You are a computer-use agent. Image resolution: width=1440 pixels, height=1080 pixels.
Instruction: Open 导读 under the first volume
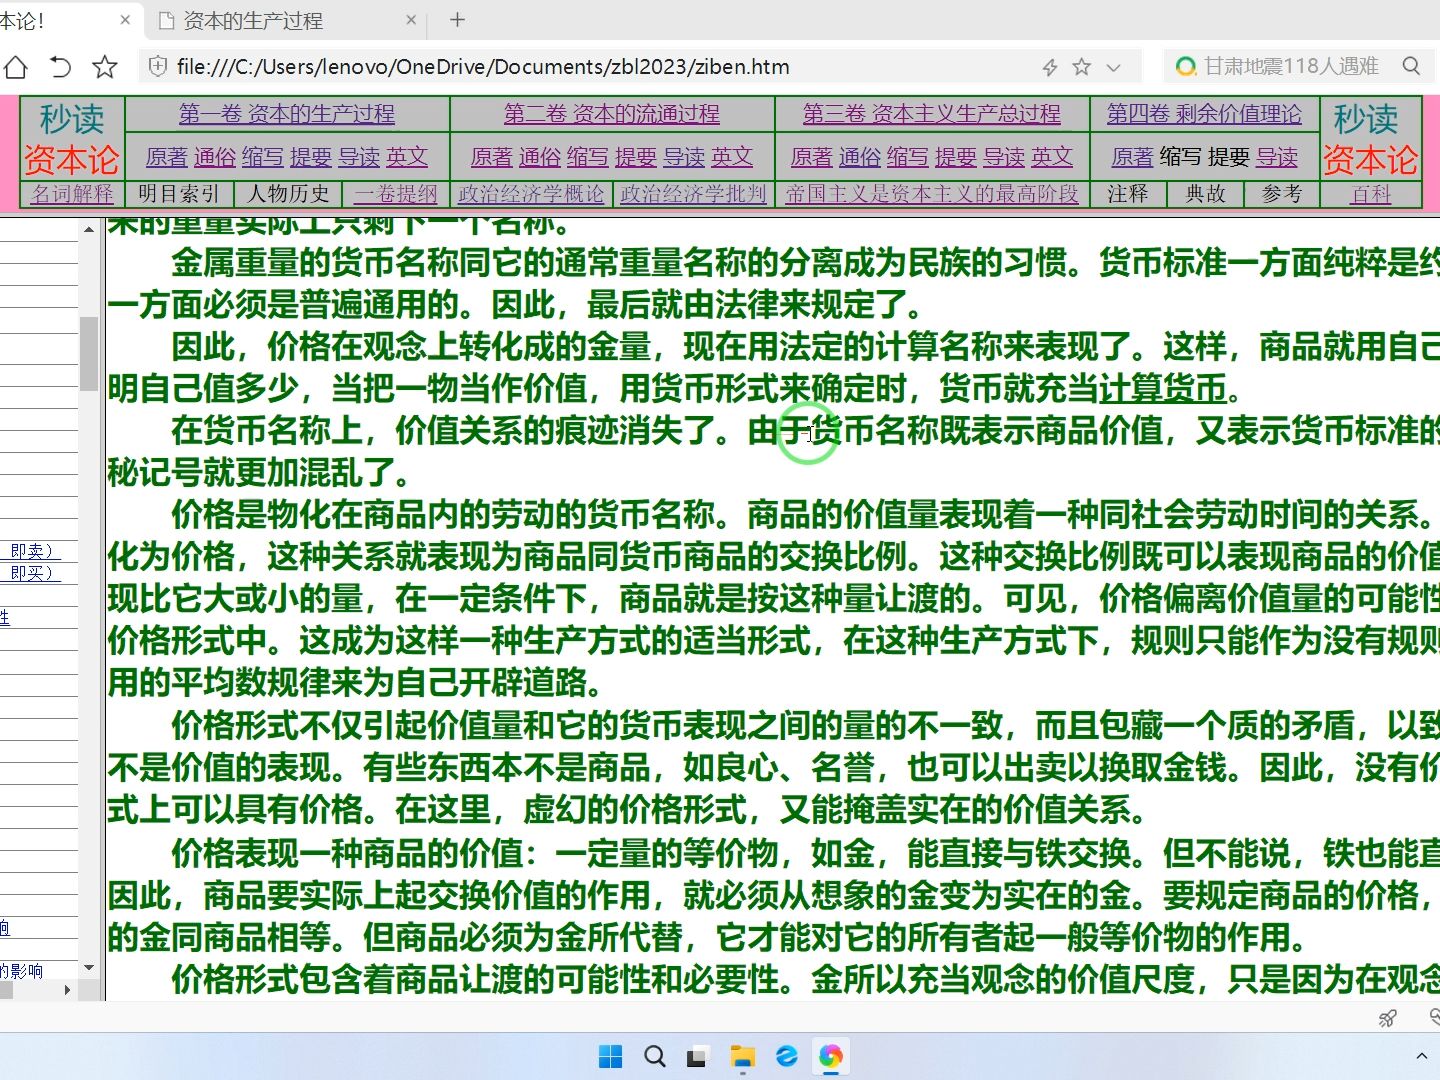pyautogui.click(x=359, y=157)
